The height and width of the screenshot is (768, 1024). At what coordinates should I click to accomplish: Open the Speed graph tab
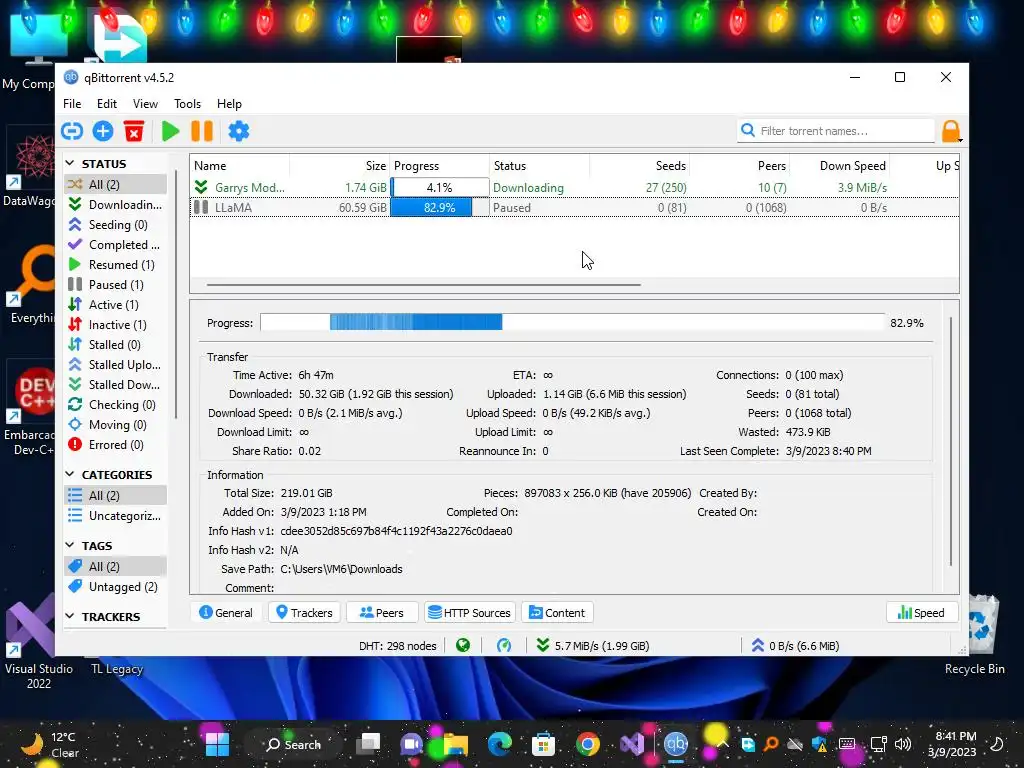921,613
